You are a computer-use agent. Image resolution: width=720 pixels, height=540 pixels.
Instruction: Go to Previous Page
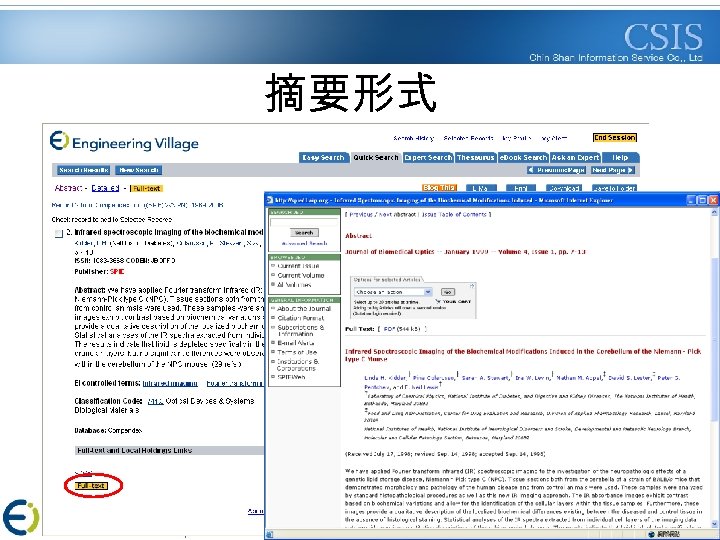click(x=557, y=170)
